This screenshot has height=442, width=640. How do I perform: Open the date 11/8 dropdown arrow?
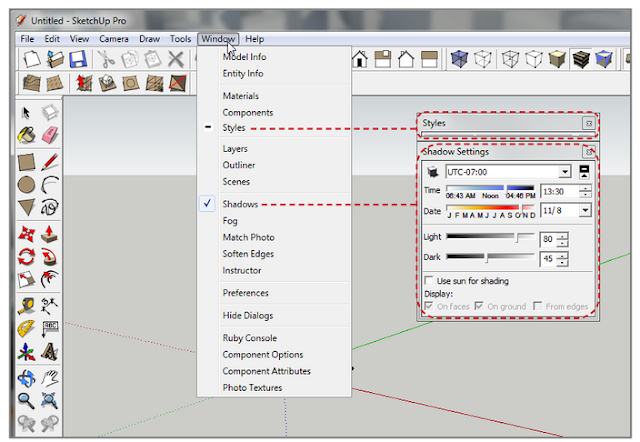tap(585, 211)
